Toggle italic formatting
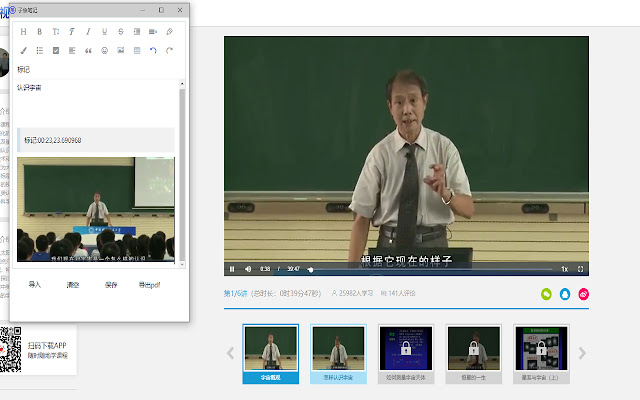This screenshot has height=400, width=640. click(88, 31)
